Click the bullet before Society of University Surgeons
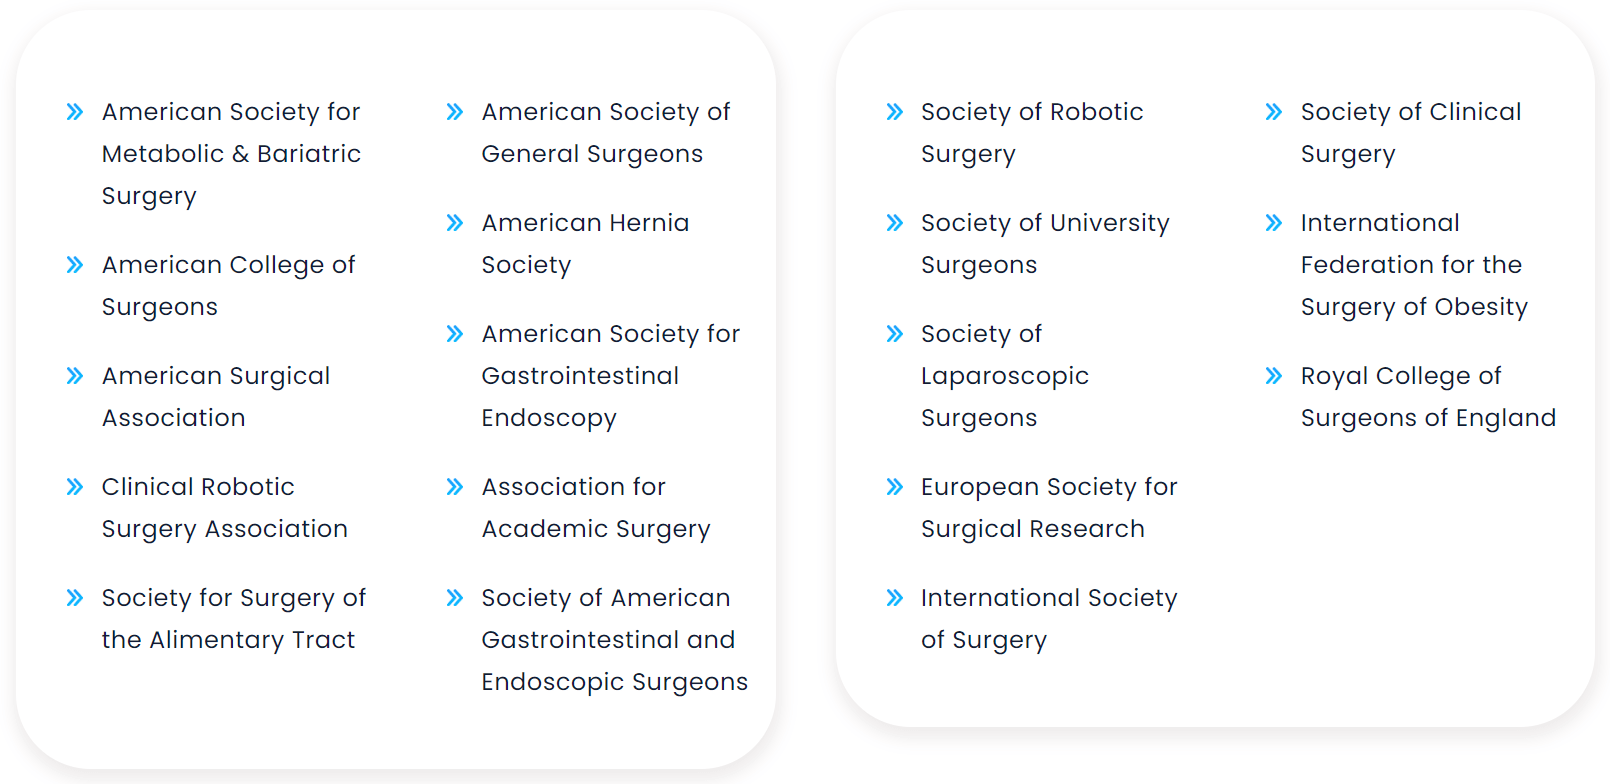The height and width of the screenshot is (784, 1610). 895,223
